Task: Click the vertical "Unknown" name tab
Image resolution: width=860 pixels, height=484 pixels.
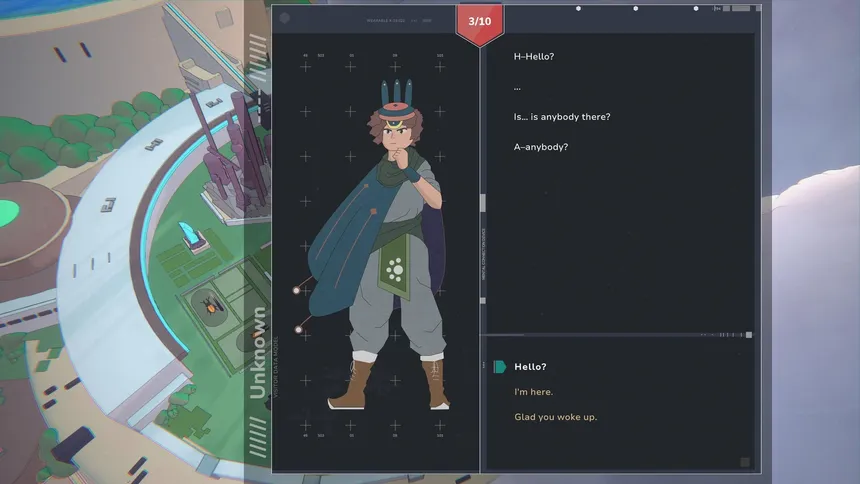Action: (x=258, y=352)
